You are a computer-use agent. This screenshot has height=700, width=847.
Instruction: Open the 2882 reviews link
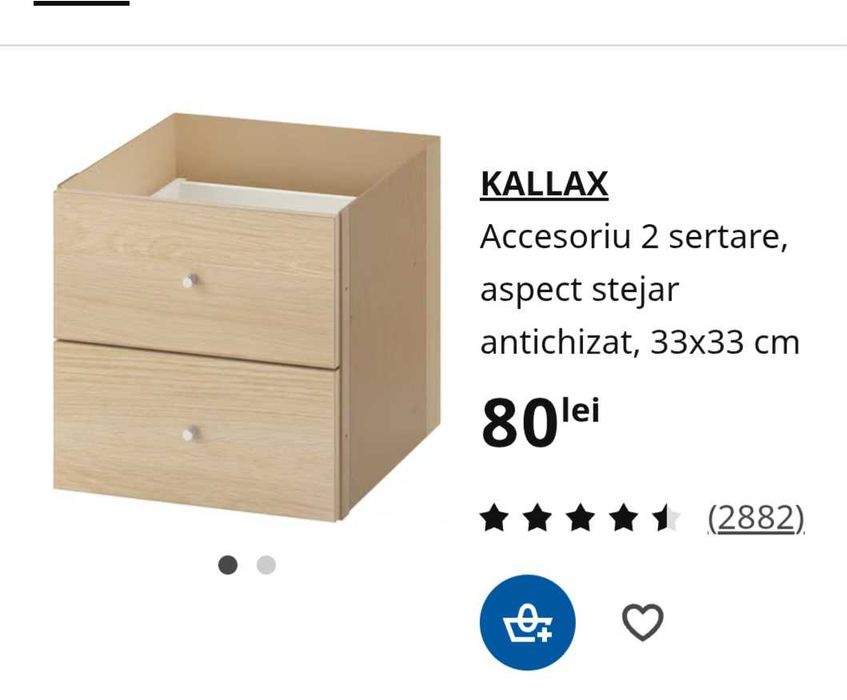tap(756, 518)
